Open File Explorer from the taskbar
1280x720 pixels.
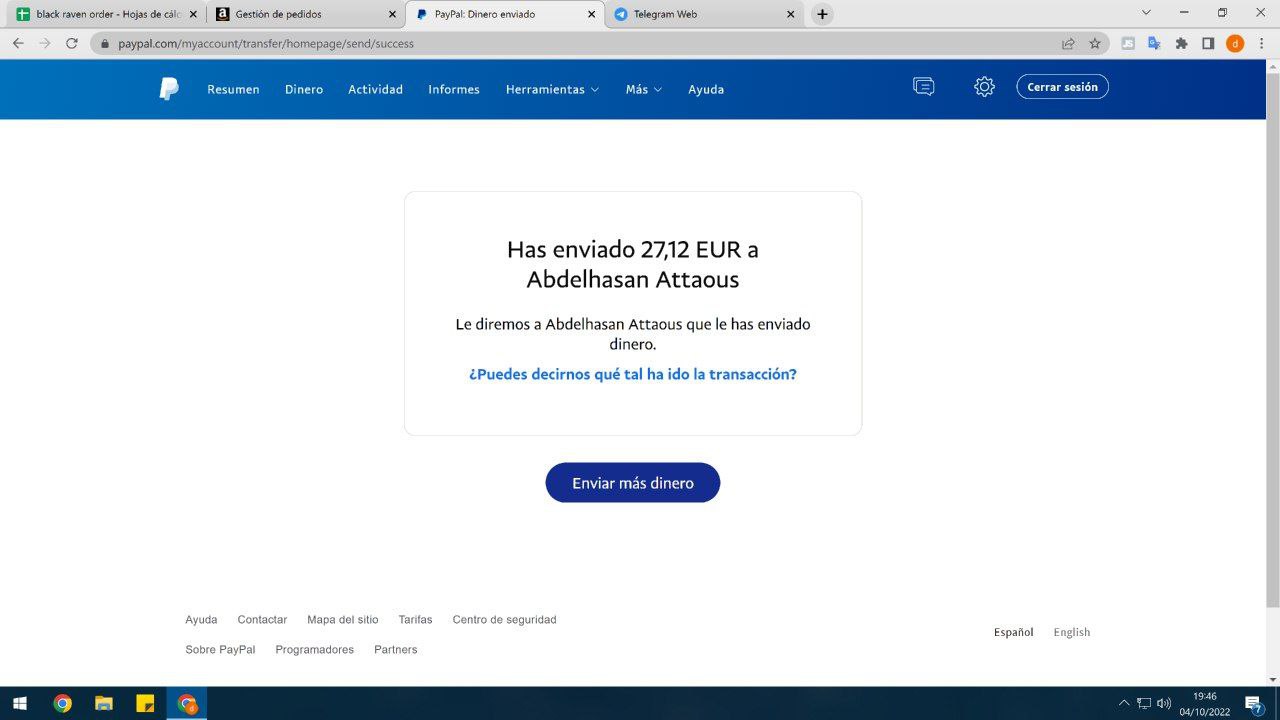coord(104,703)
